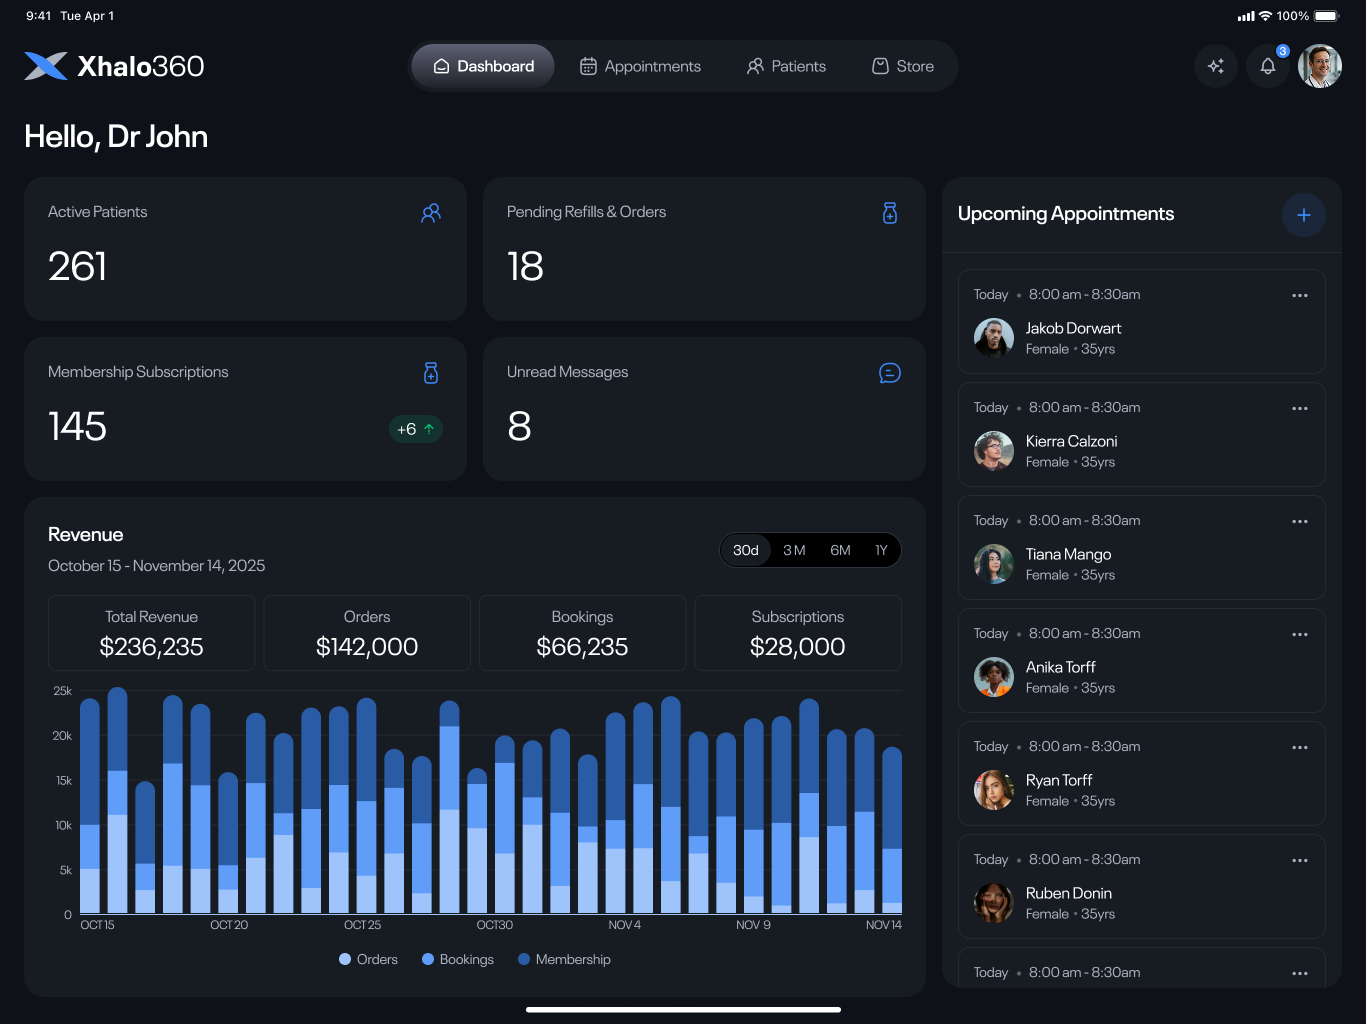Click the Xhalo360 logo
This screenshot has height=1024, width=1366.
(114, 66)
